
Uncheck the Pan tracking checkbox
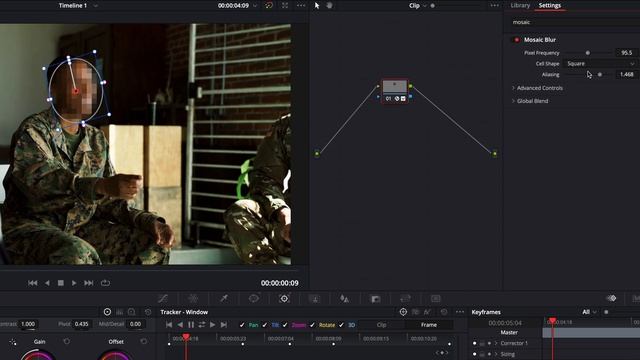point(242,325)
